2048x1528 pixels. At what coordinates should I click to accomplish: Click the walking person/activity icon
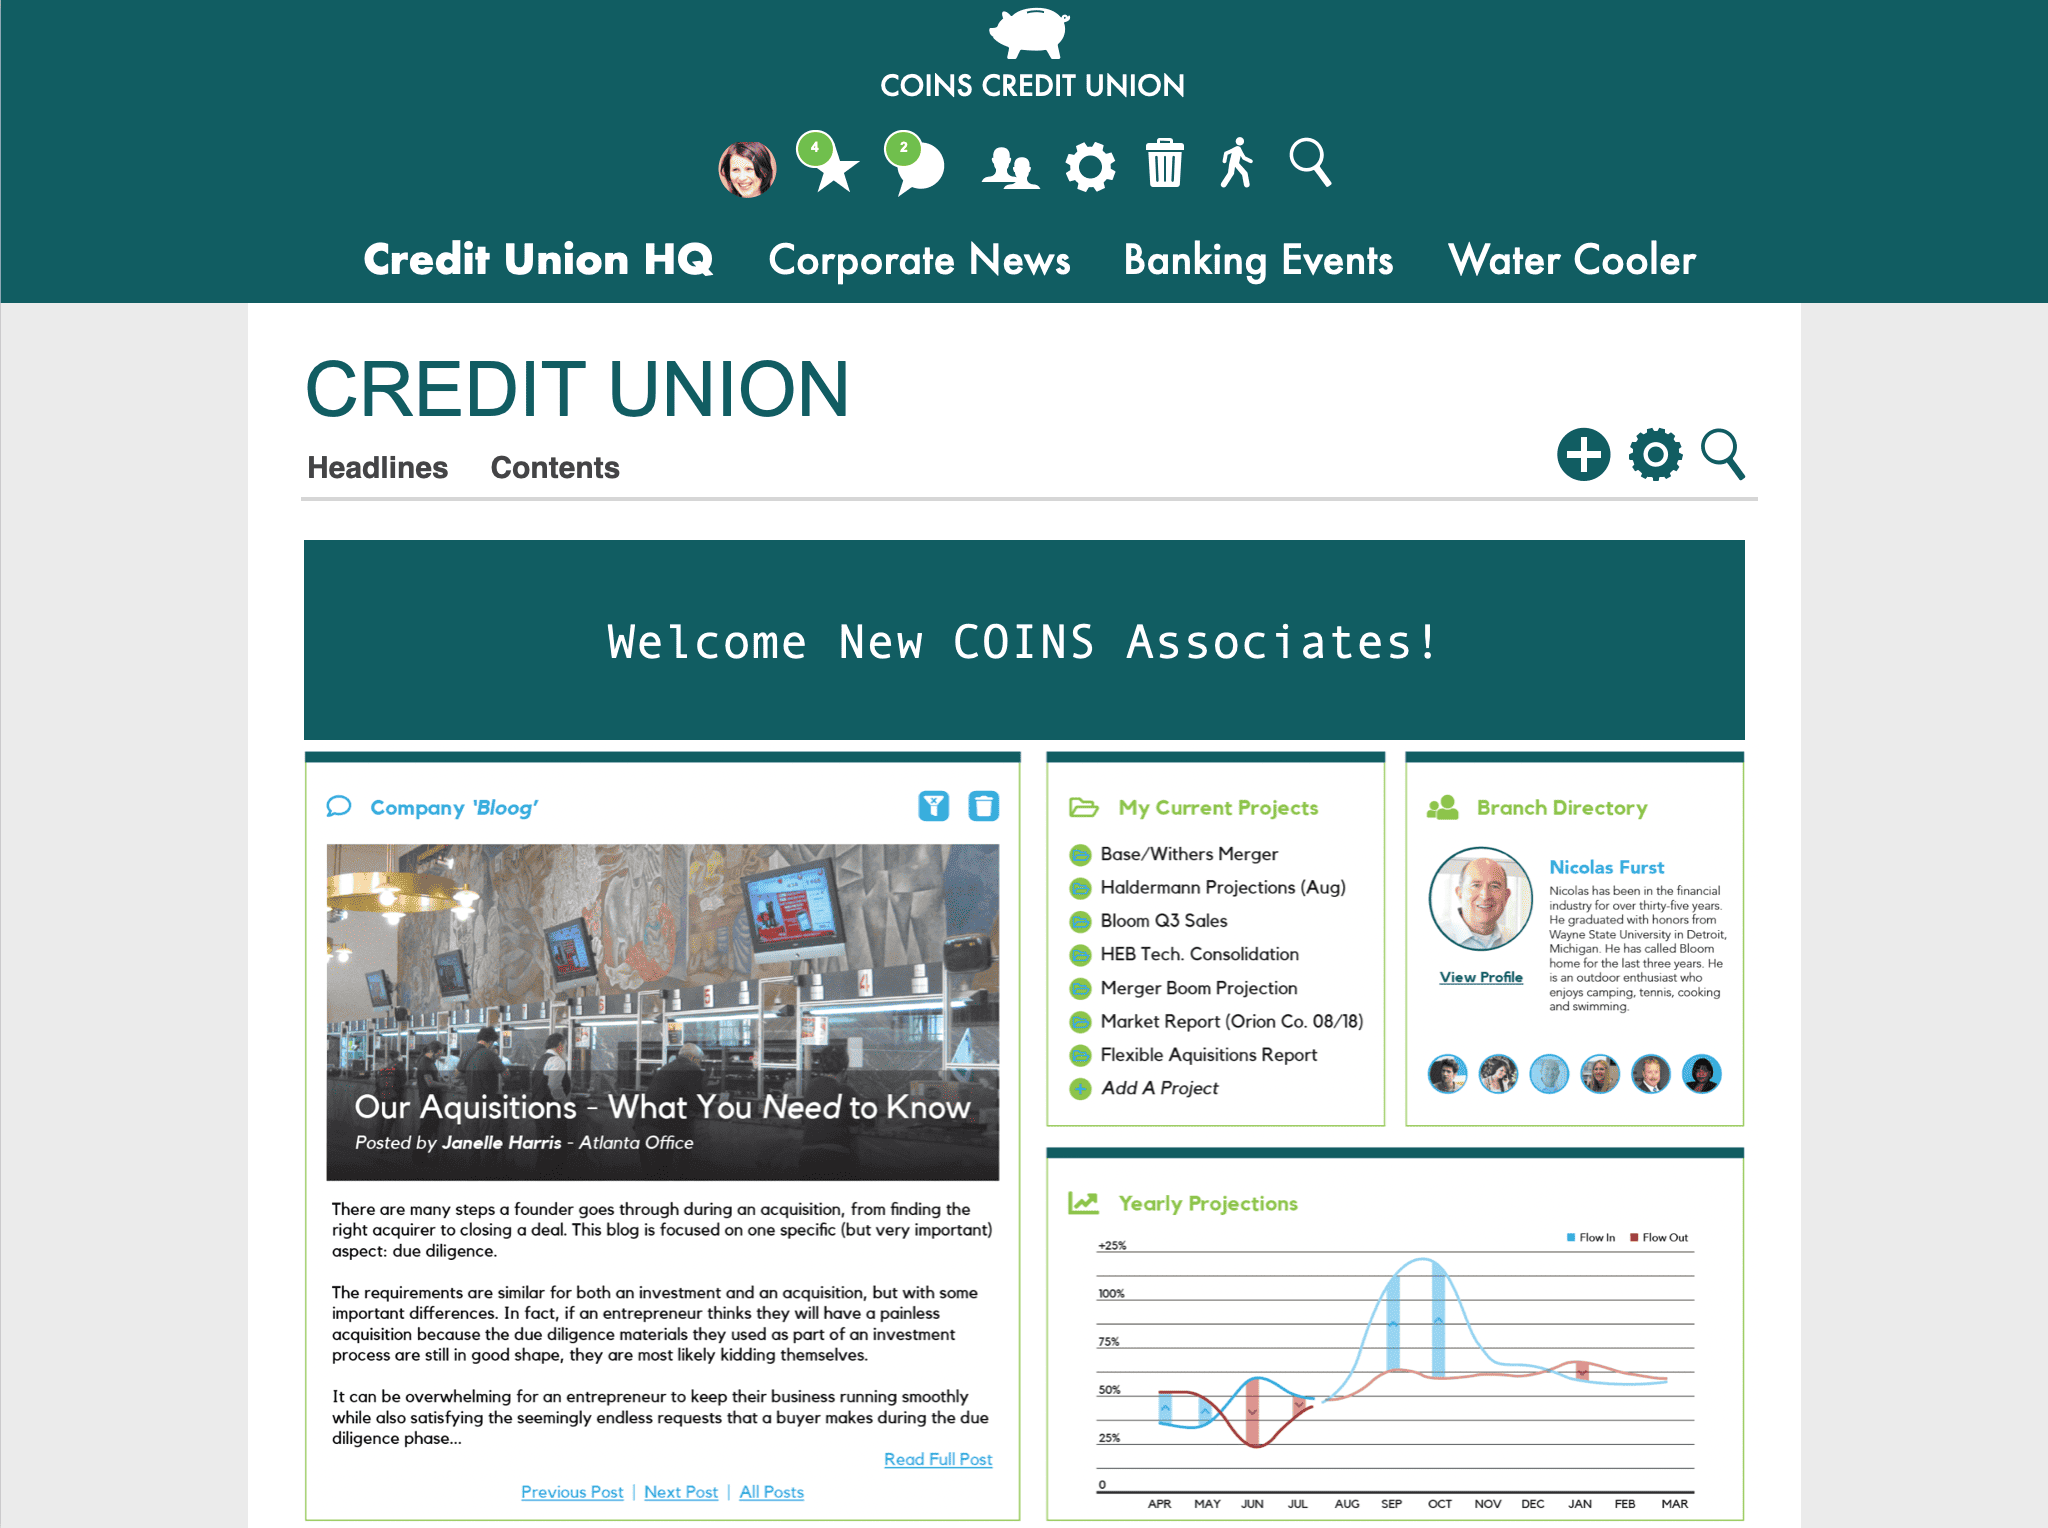(x=1237, y=165)
